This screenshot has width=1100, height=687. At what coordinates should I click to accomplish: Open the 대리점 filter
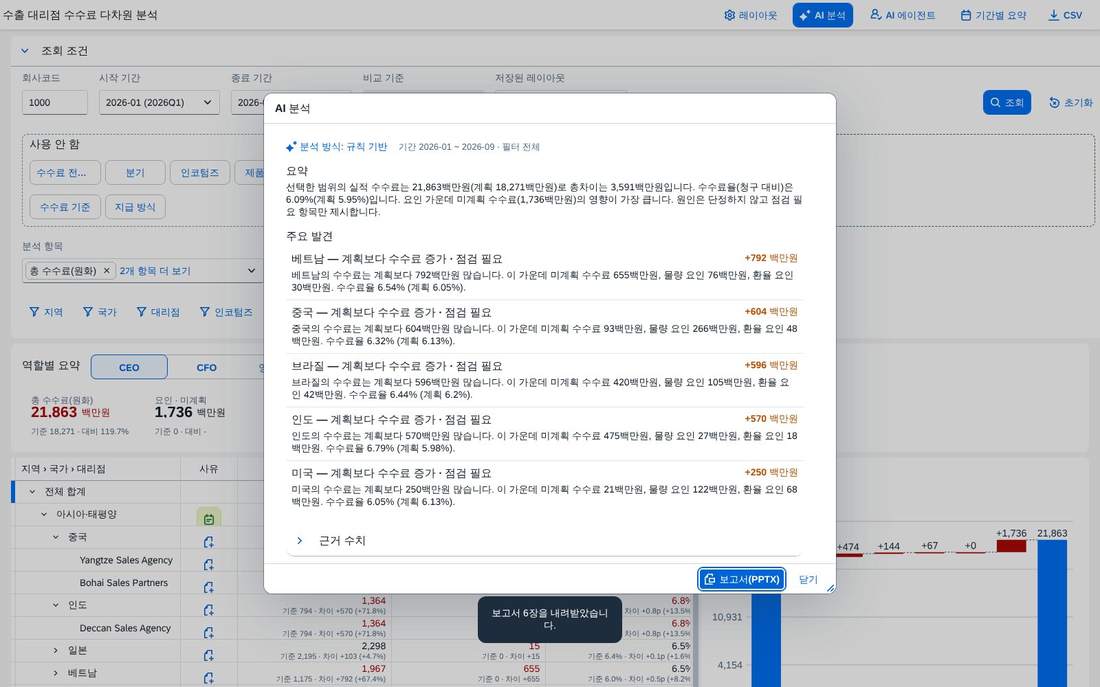pyautogui.click(x=158, y=312)
